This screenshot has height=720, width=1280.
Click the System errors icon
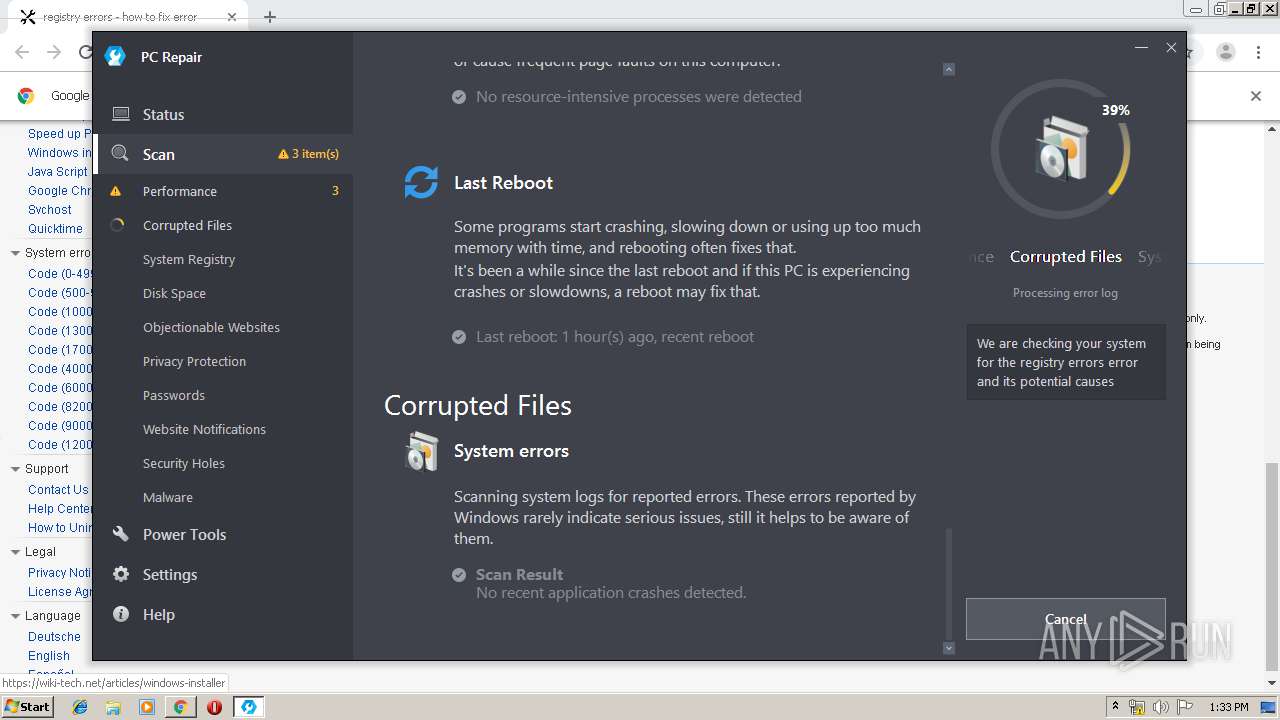421,451
